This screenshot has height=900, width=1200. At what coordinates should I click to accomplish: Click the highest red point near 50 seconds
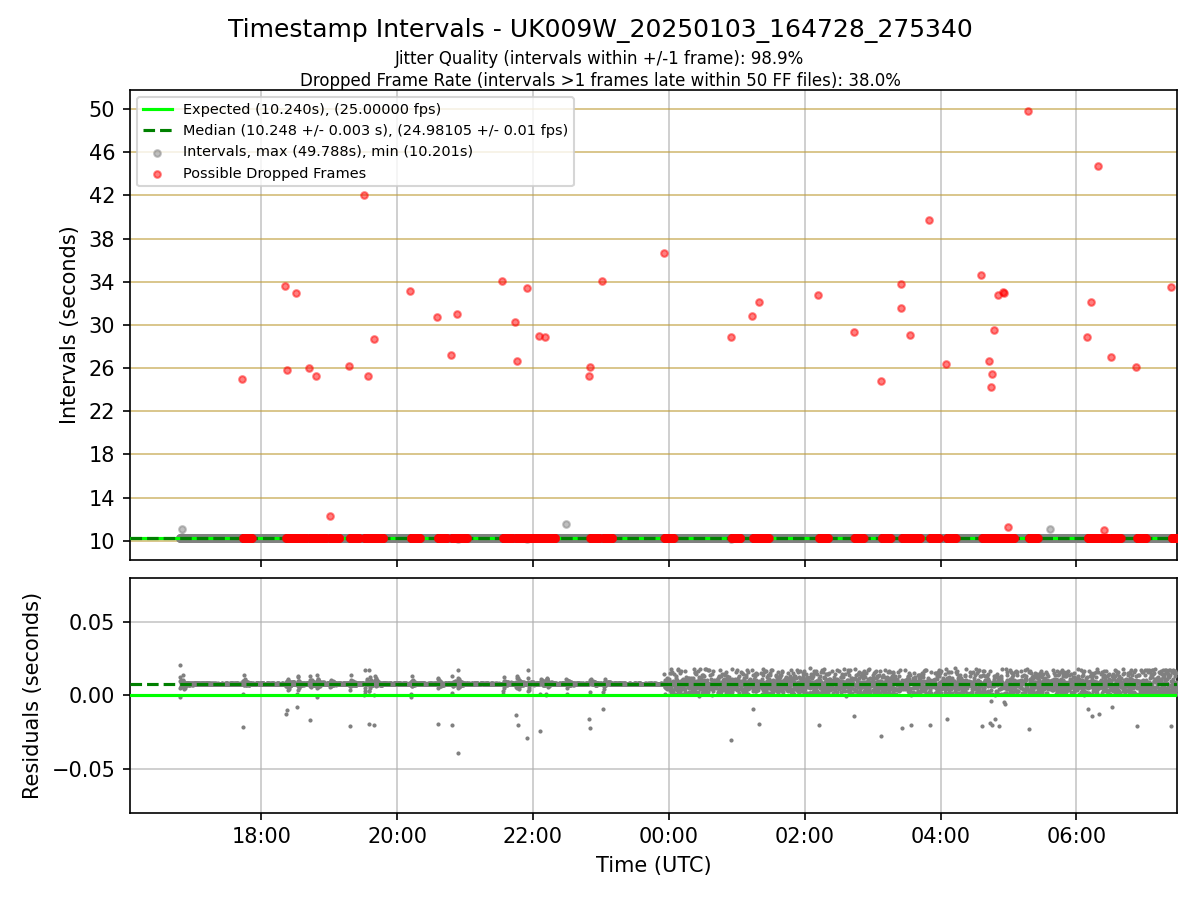[1028, 111]
